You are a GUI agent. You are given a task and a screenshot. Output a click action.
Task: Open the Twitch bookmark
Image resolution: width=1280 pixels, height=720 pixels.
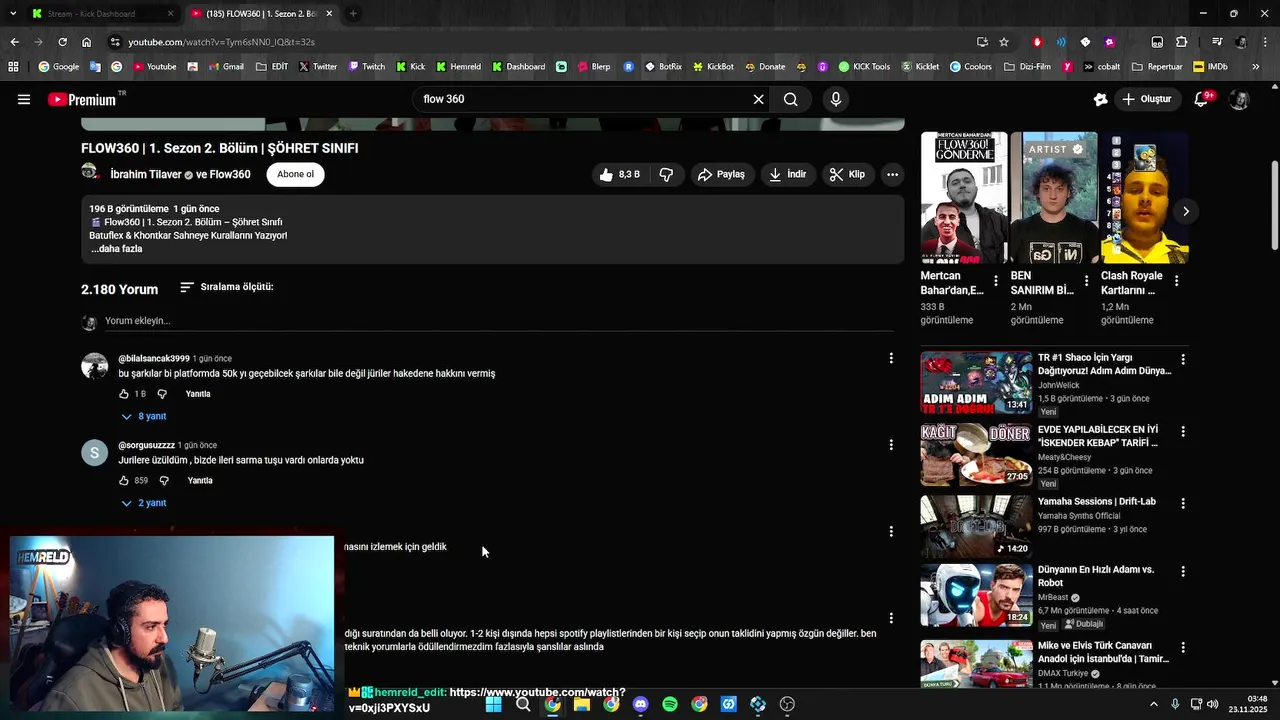[366, 67]
